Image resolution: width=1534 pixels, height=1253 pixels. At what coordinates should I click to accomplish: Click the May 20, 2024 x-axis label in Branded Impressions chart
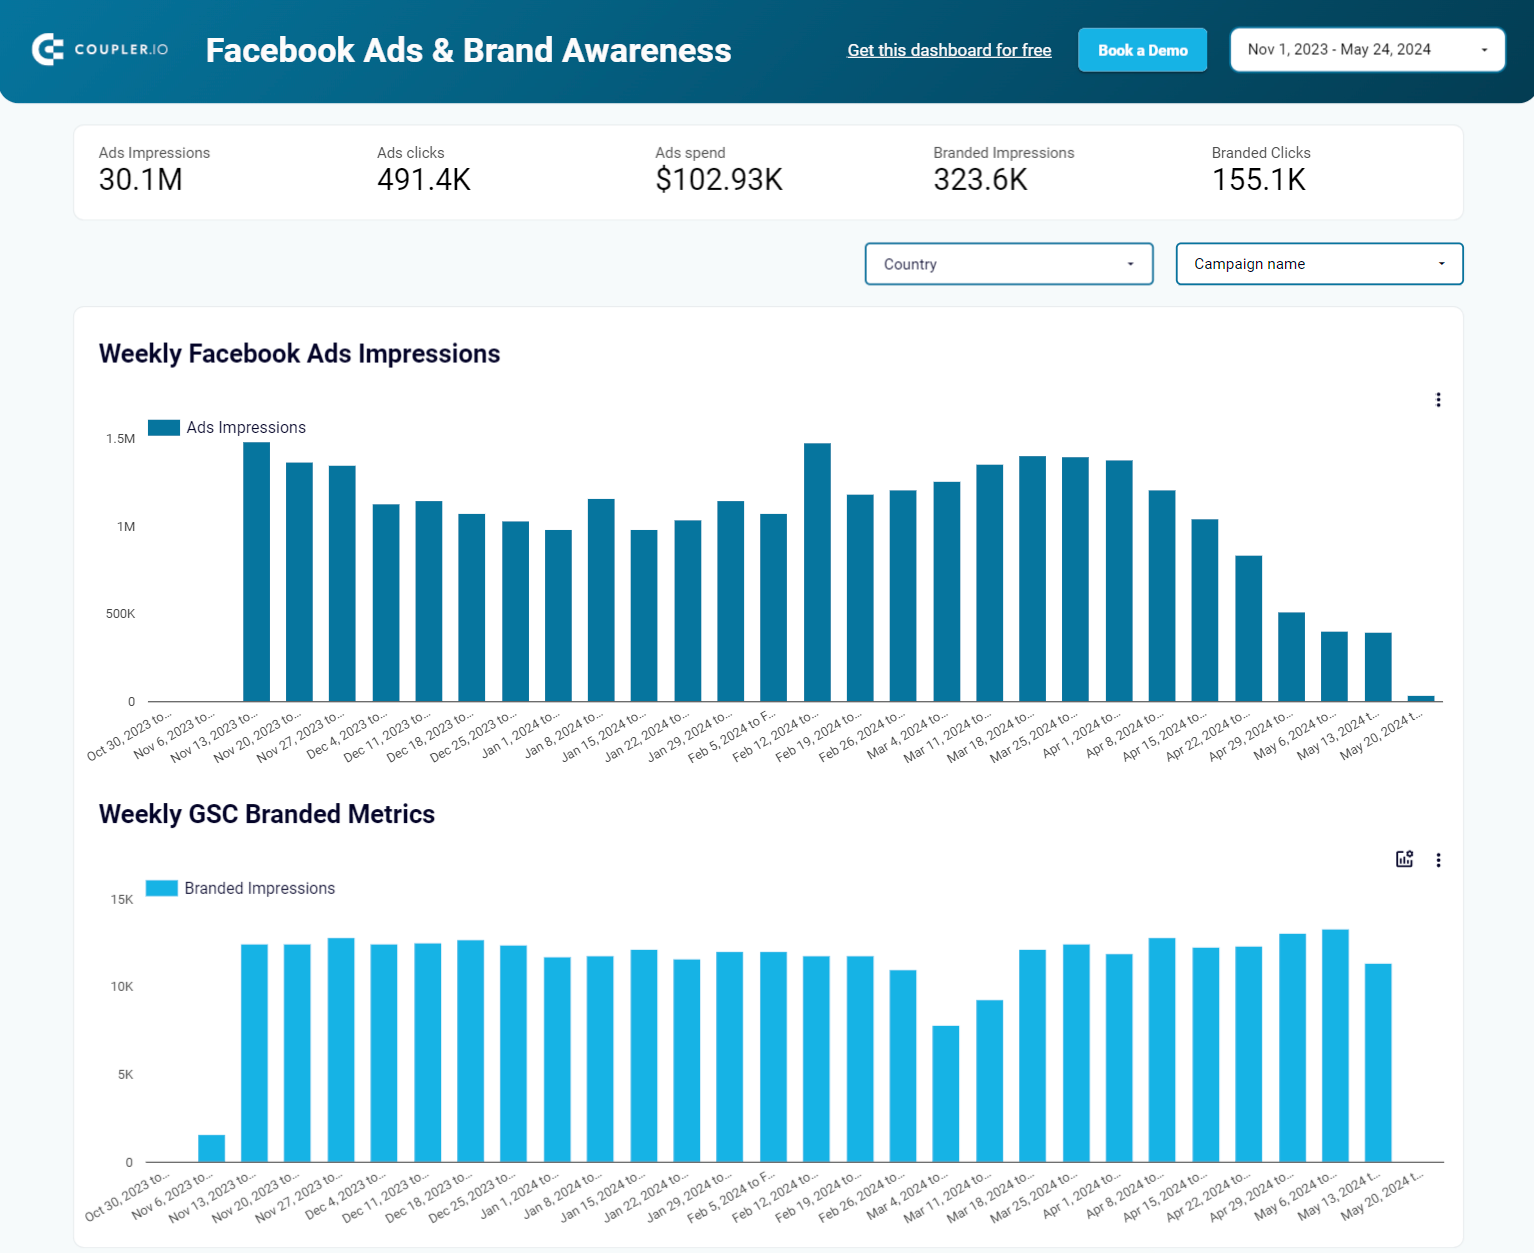(1381, 1197)
